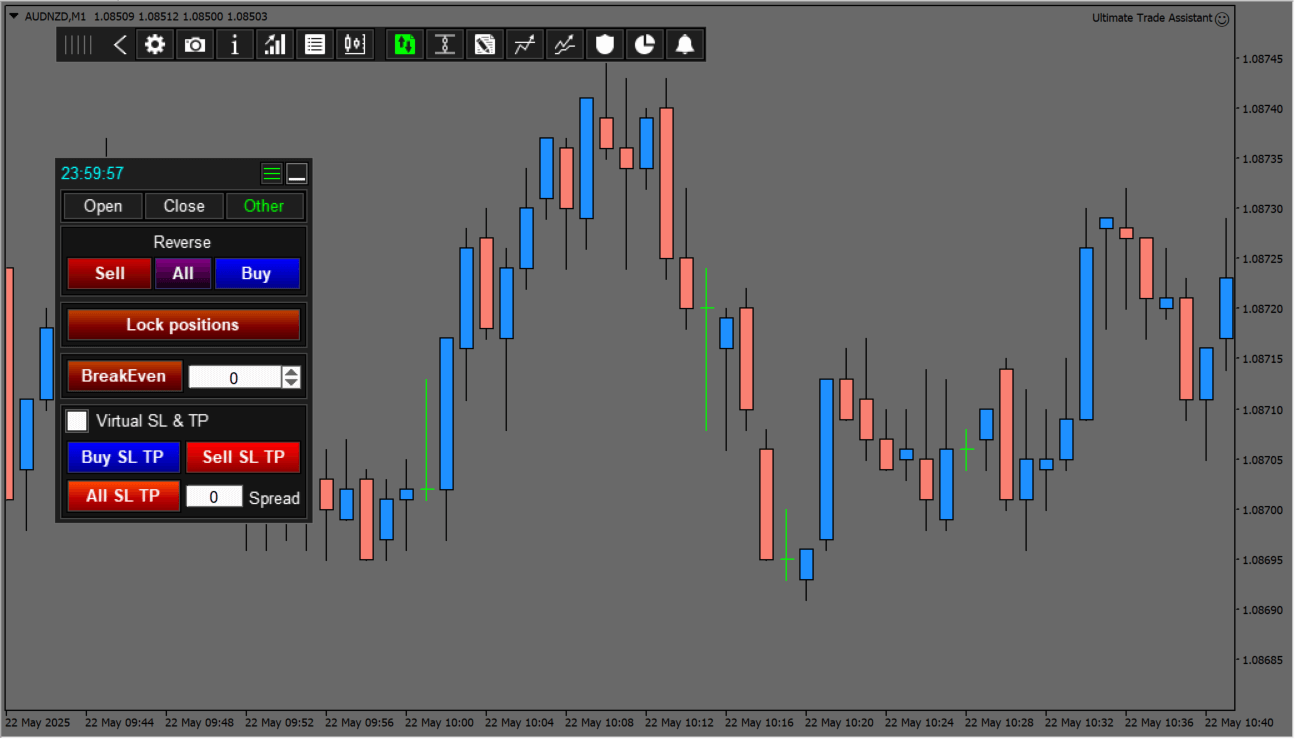Viewport: 1295px width, 739px height.
Task: Open alerts with the bell icon
Action: 685,45
